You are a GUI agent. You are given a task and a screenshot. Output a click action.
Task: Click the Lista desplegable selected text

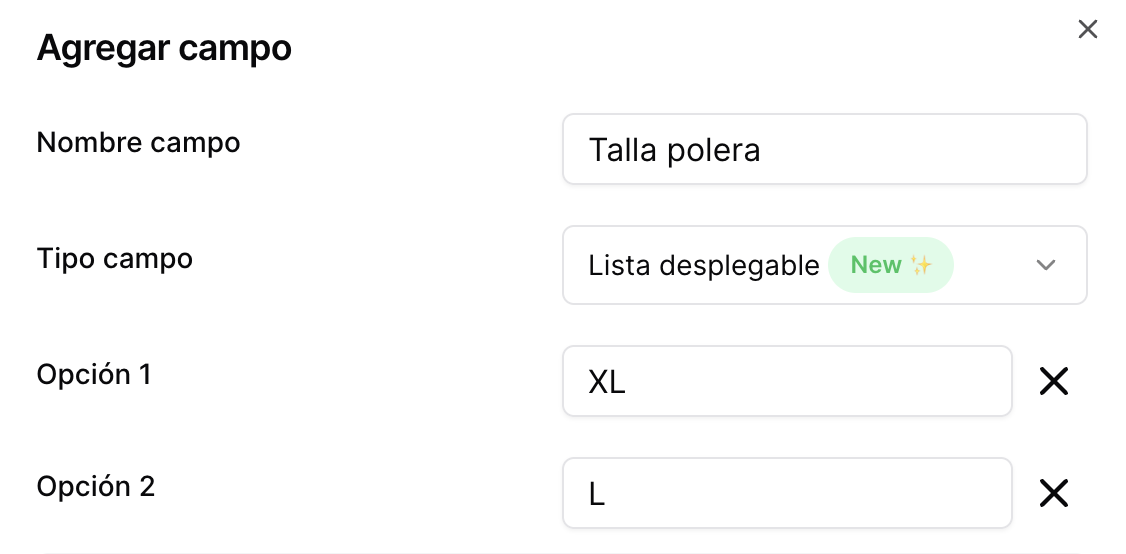tap(703, 265)
